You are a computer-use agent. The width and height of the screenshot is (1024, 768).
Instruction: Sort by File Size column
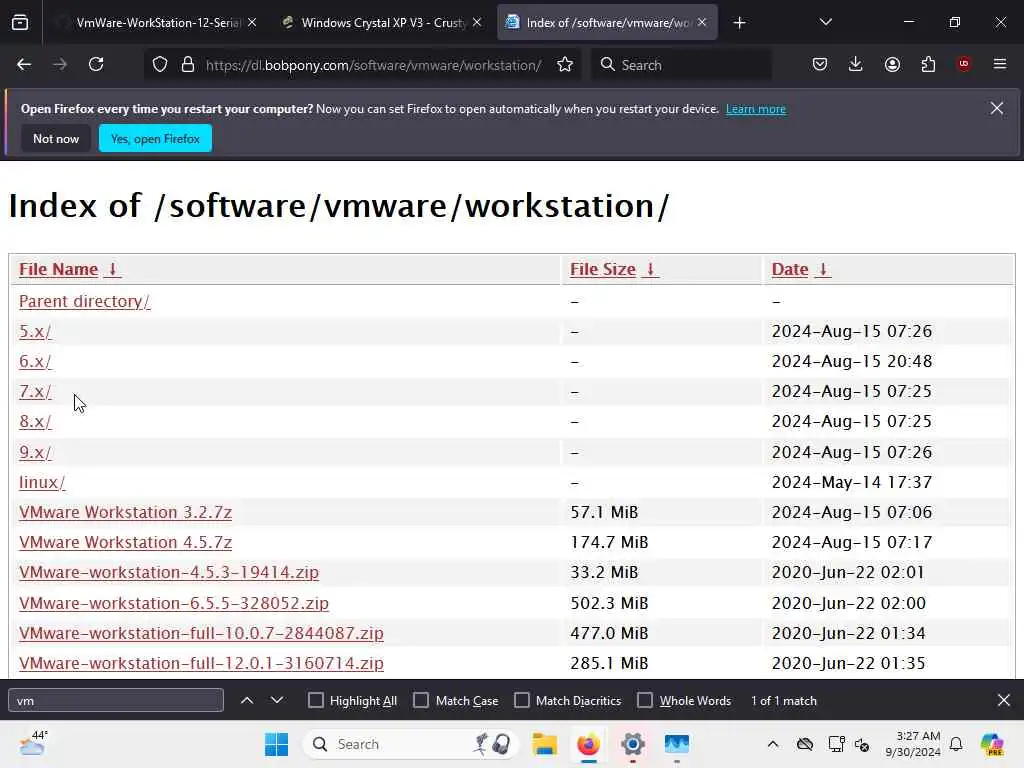[x=614, y=269]
